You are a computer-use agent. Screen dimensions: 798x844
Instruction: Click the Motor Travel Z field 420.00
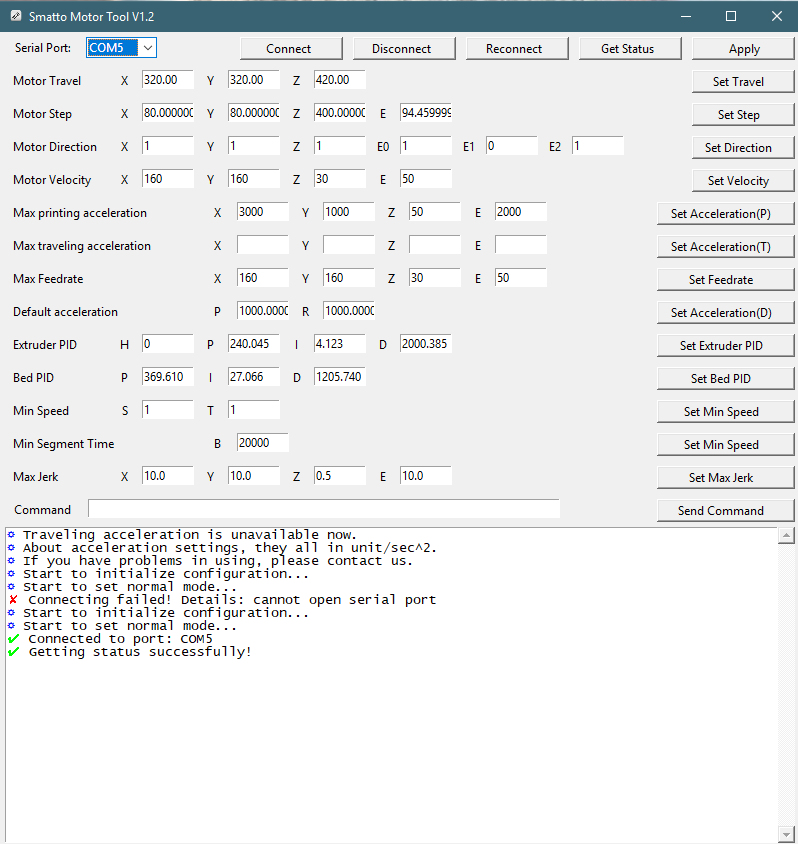tap(340, 80)
